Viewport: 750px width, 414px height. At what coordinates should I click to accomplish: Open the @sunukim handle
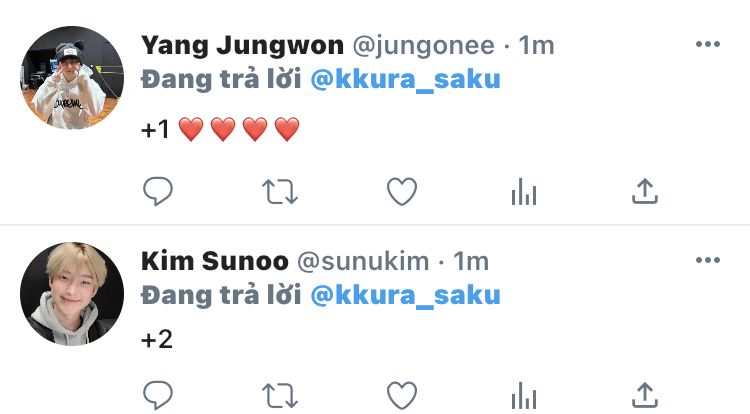click(363, 261)
